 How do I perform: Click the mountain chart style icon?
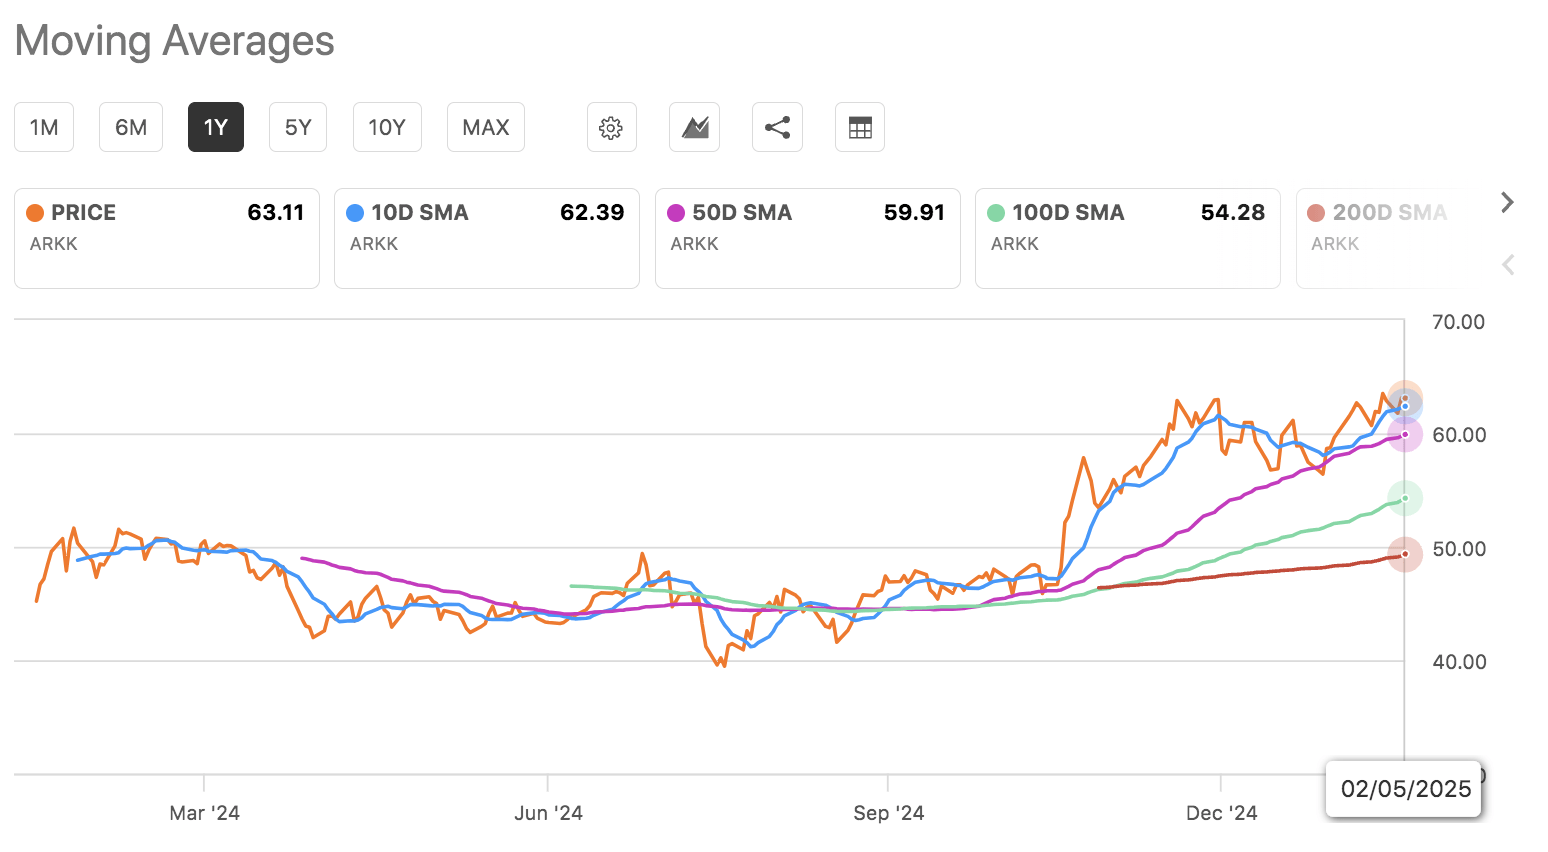coord(694,127)
